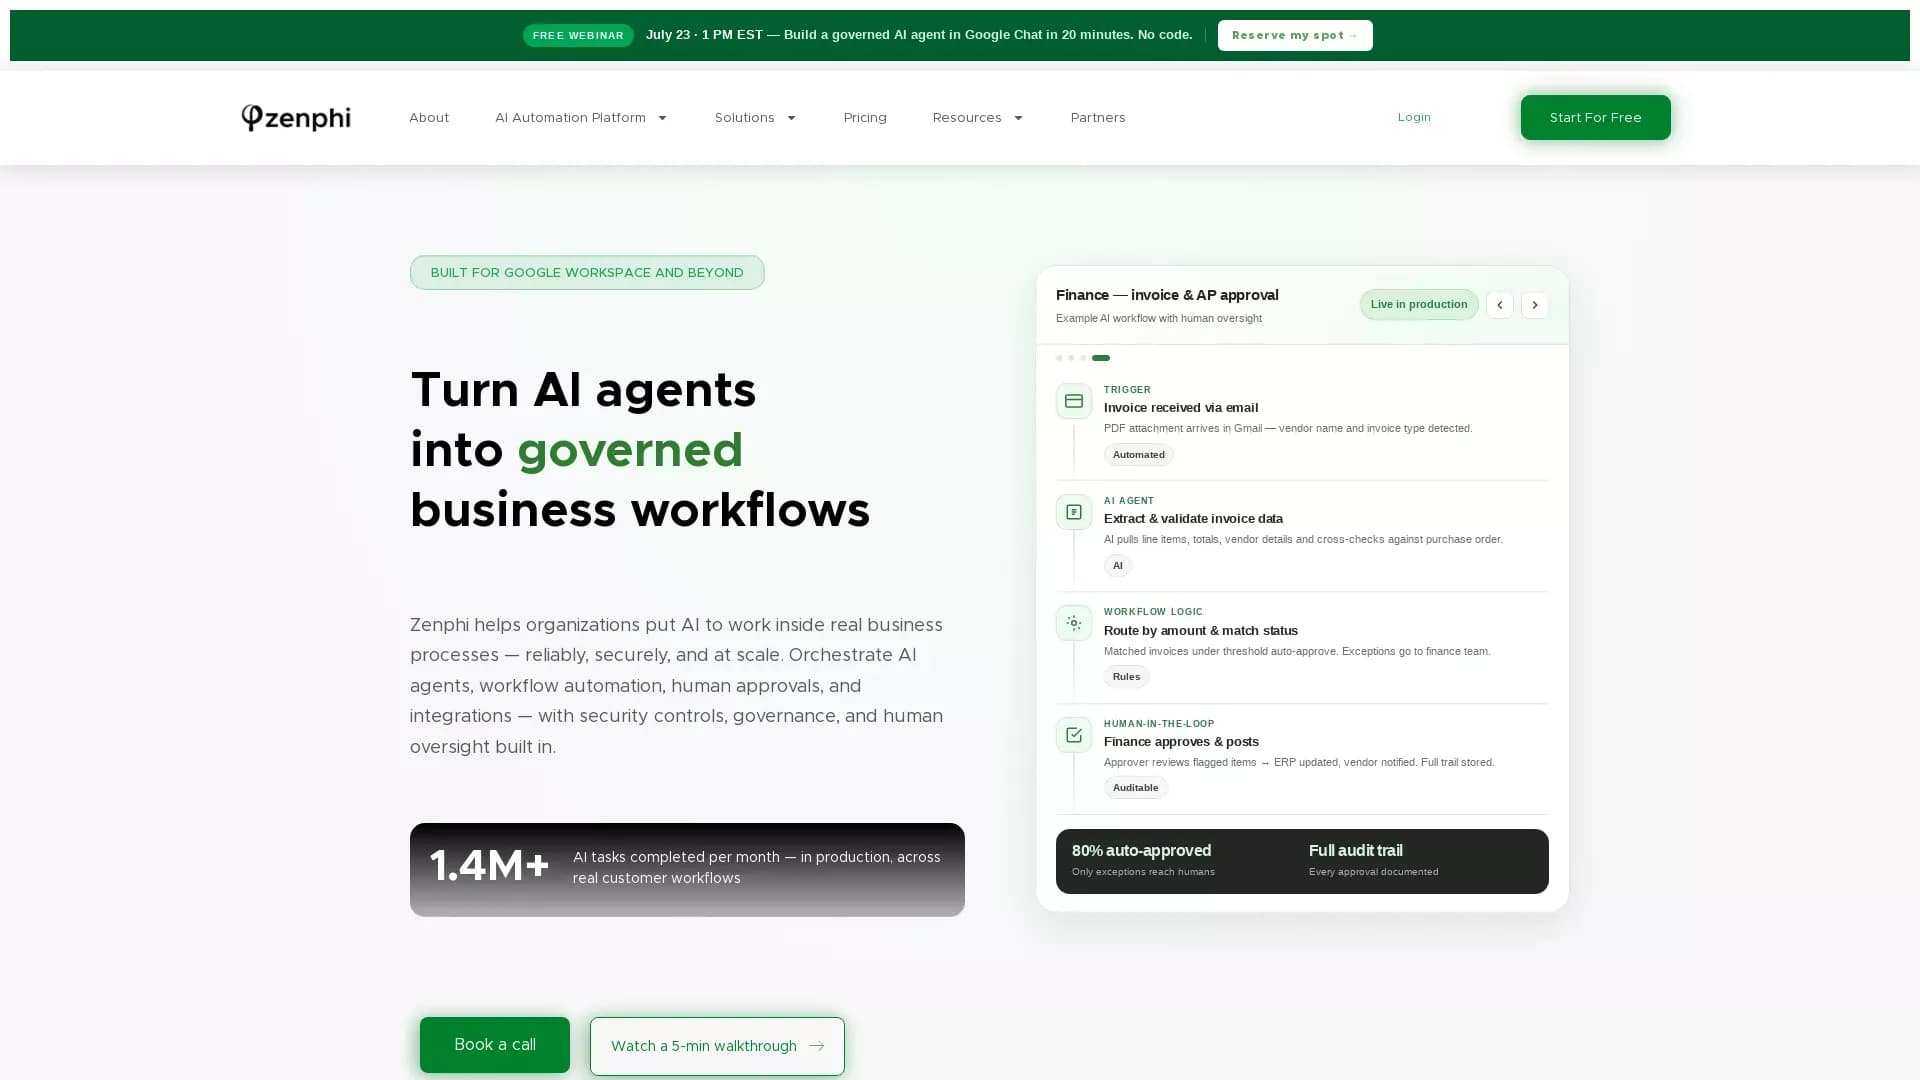Open the Pricing page
Screen dimensions: 1920x1080
(865, 118)
